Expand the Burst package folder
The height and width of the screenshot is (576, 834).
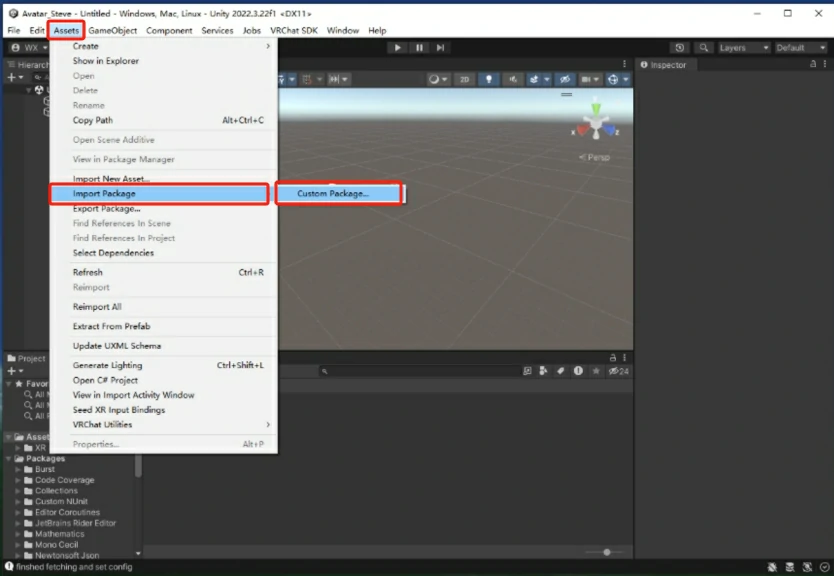(18, 469)
